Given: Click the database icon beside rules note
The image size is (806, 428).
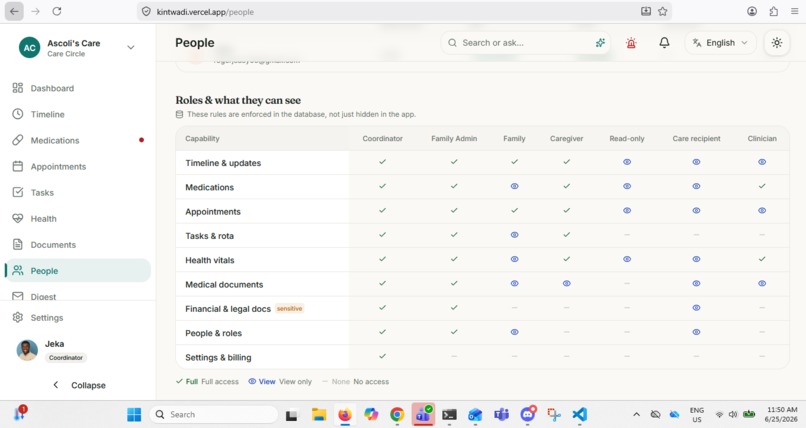Looking at the screenshot, I should (179, 114).
